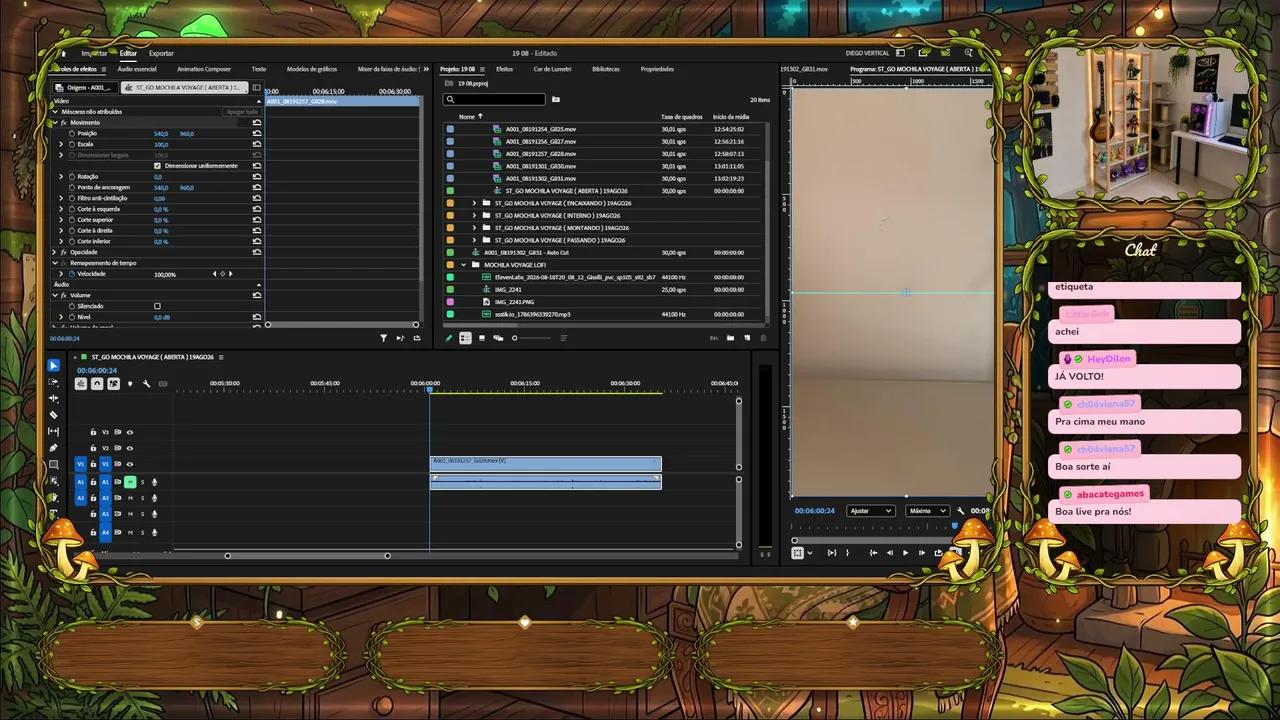The image size is (1280, 720).
Task: Select the Selection tool in the tools panel
Action: click(x=54, y=366)
